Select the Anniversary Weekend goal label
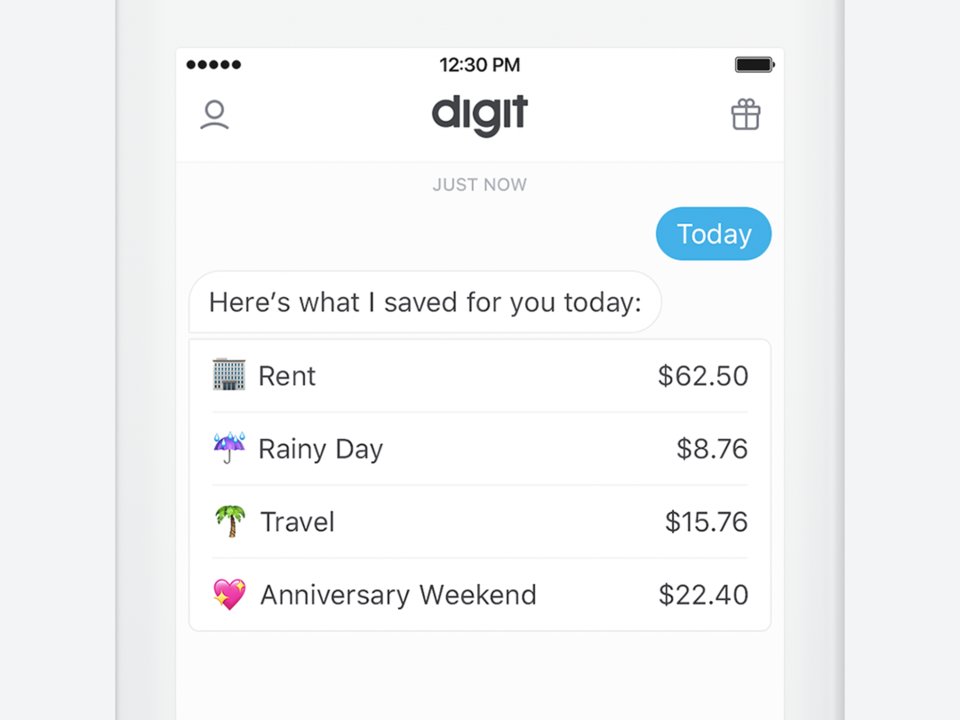The image size is (960, 720). [x=398, y=595]
